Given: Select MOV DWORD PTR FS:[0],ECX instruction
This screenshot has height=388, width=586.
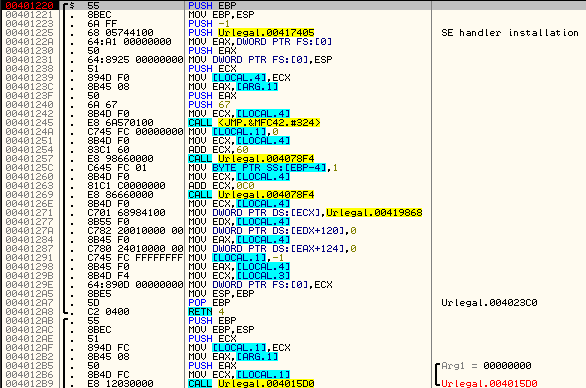Looking at the screenshot, I should (x=260, y=284).
